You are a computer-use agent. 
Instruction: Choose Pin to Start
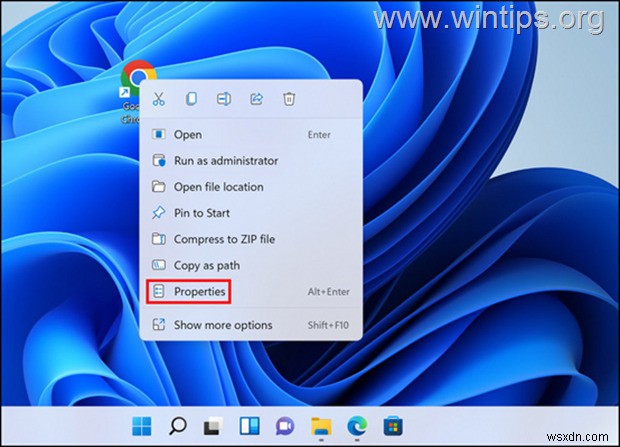[251, 213]
